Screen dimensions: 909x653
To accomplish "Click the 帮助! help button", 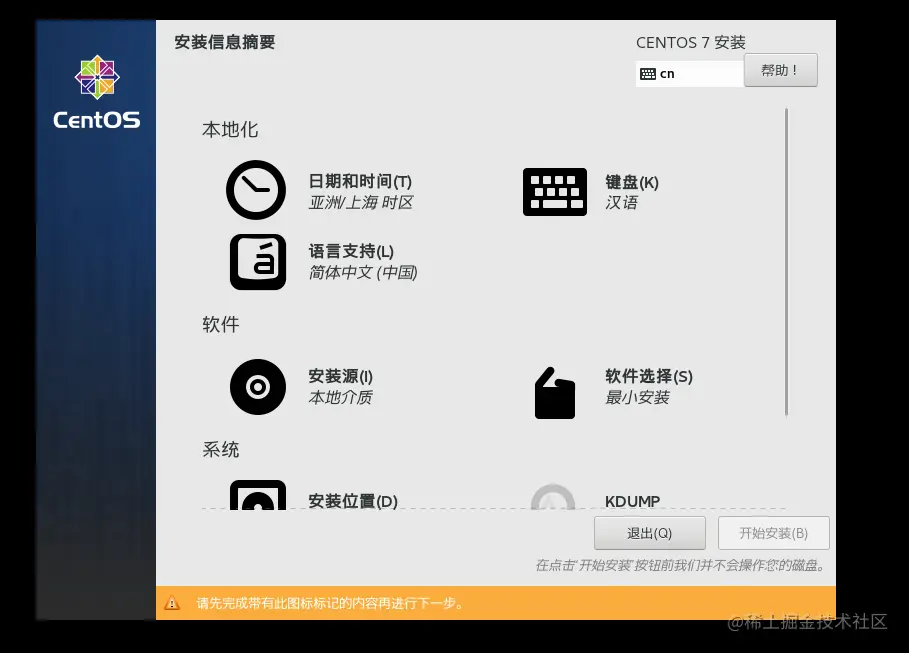I will [780, 70].
